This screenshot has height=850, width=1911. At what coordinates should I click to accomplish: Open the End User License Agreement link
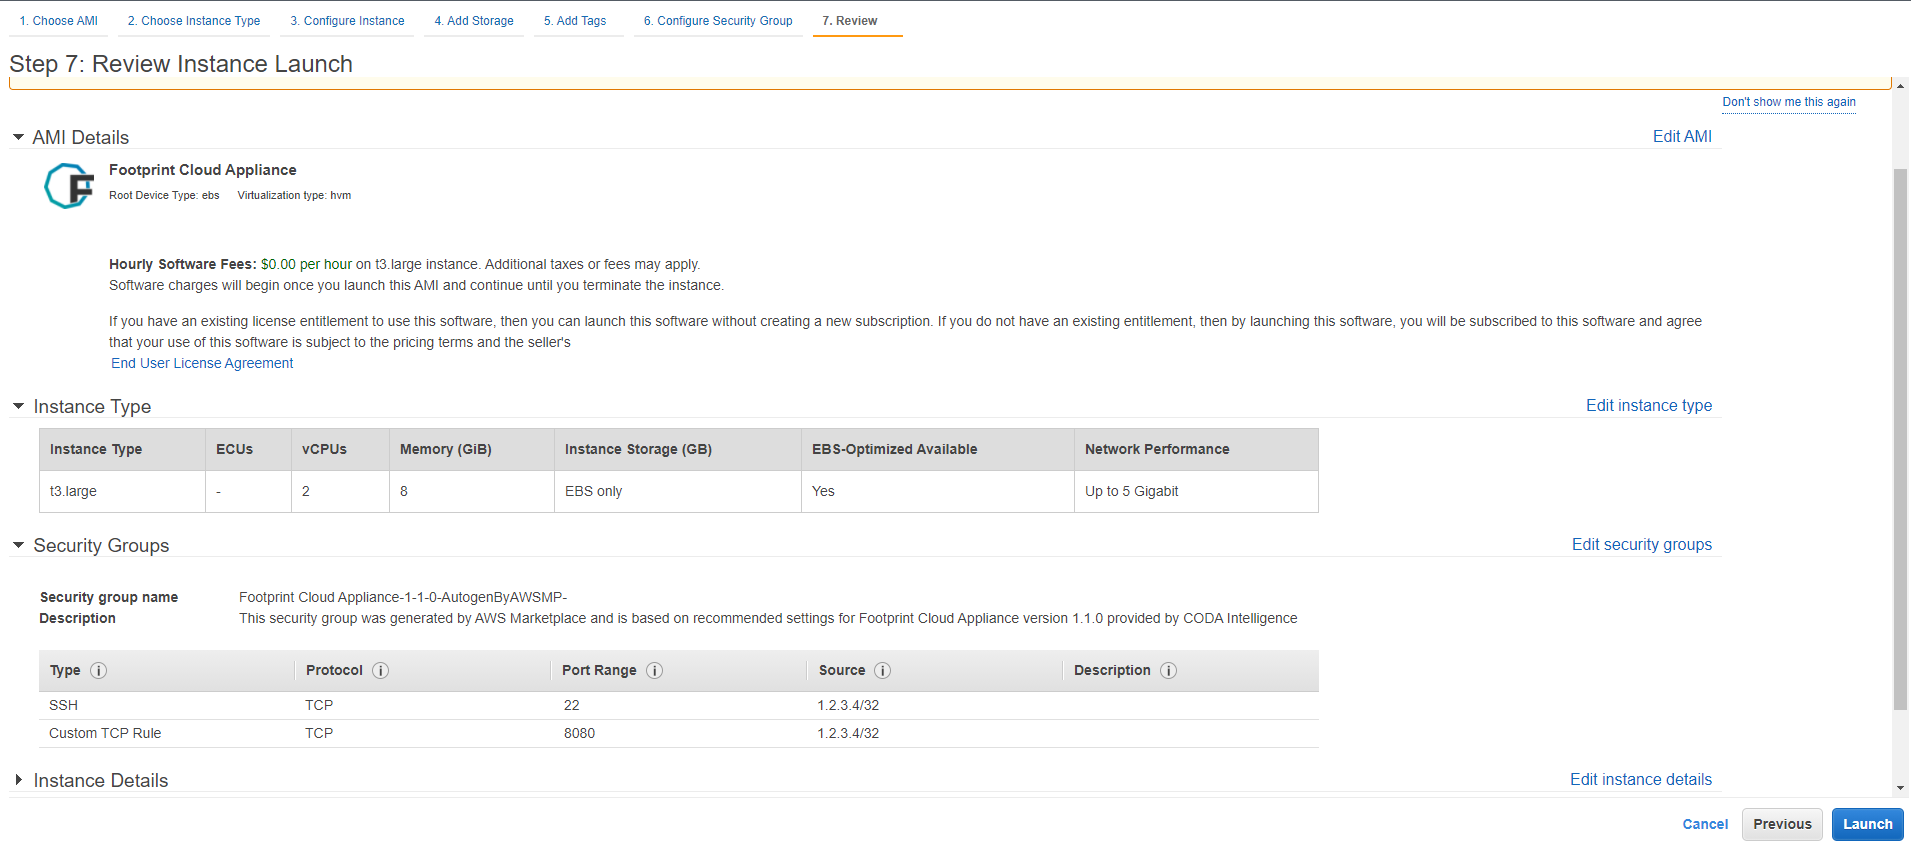(x=202, y=364)
